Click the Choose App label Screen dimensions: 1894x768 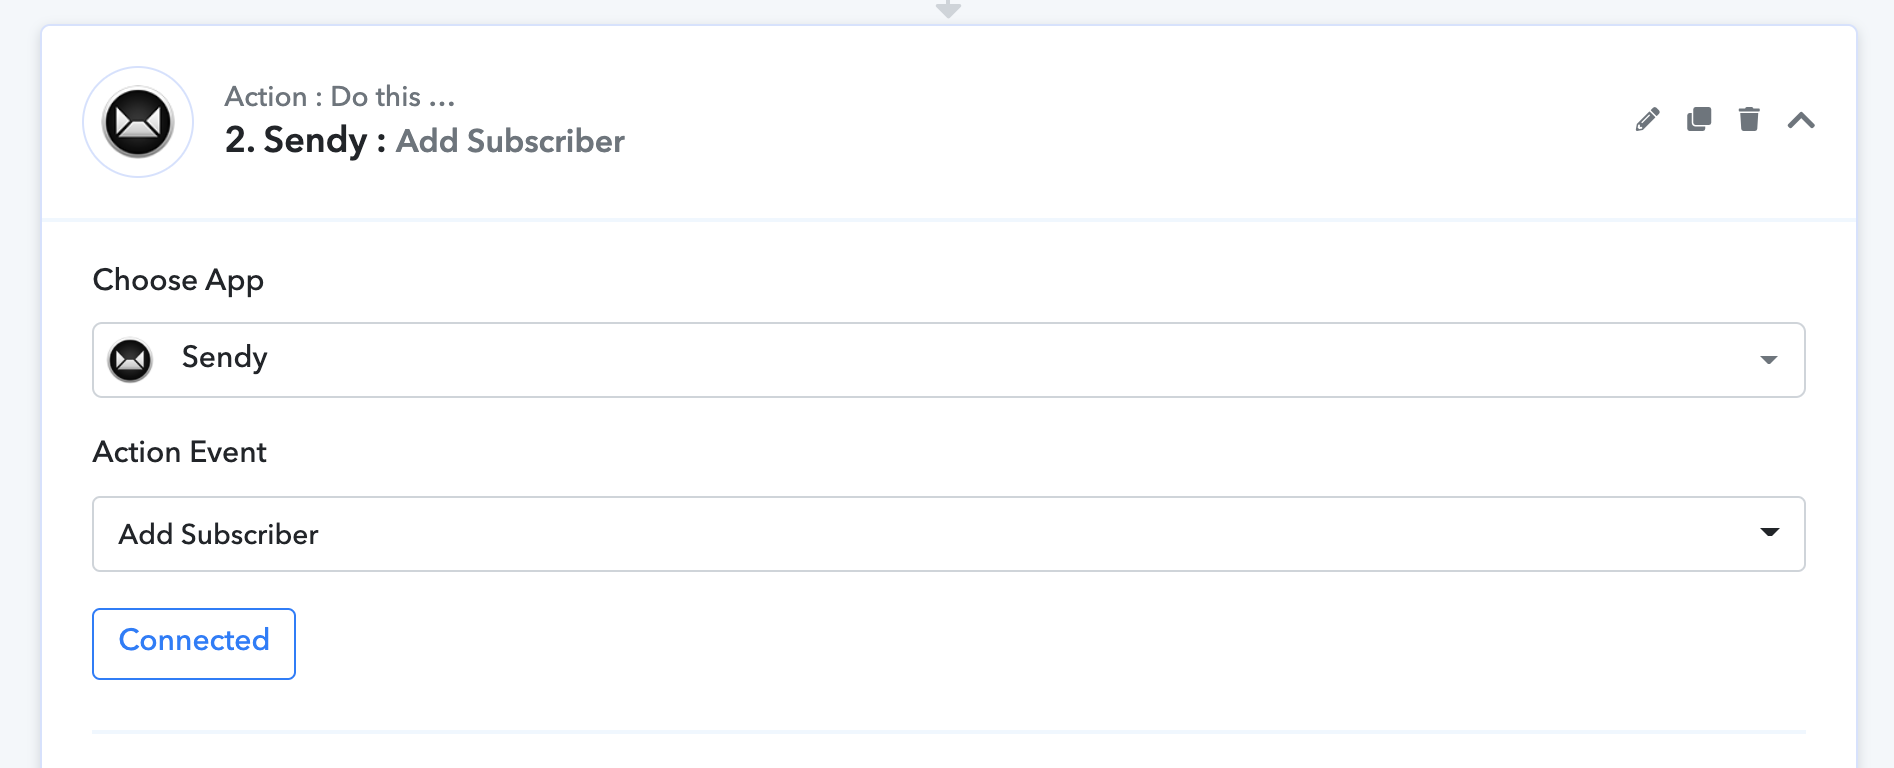click(x=178, y=280)
